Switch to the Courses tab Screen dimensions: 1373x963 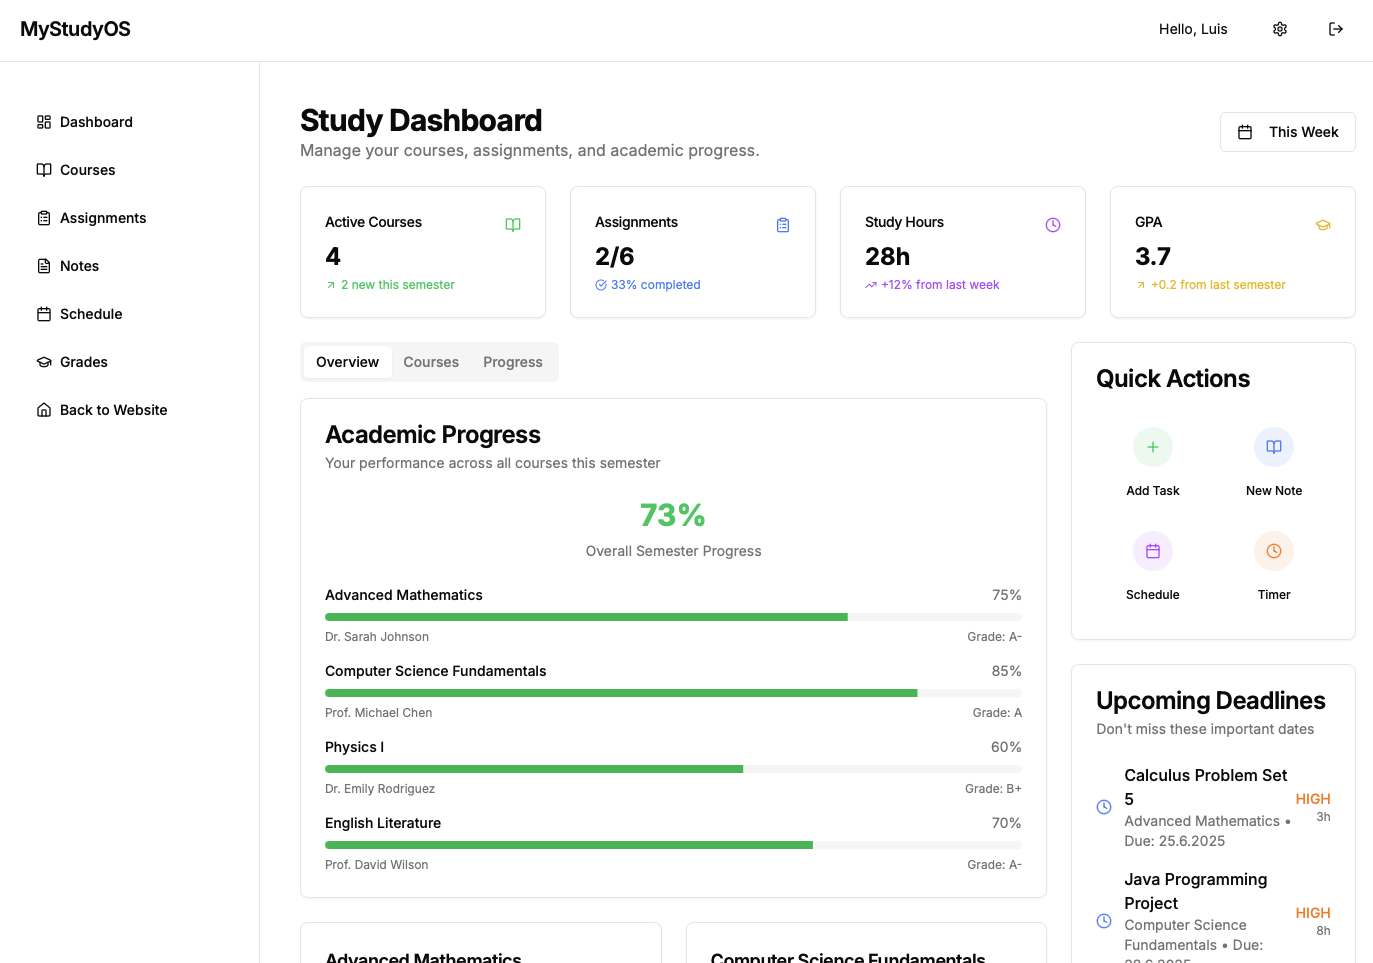click(x=431, y=362)
